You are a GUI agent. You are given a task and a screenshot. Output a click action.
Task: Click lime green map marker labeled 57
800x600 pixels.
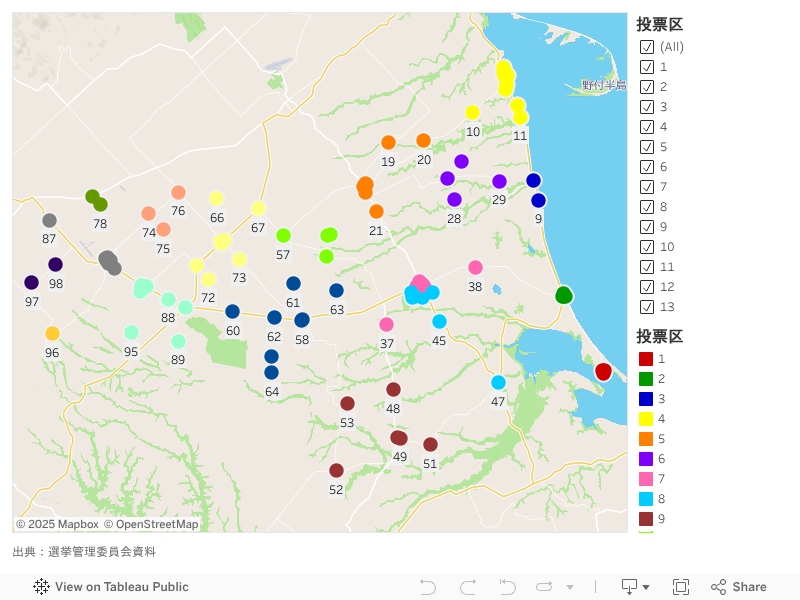click(284, 235)
